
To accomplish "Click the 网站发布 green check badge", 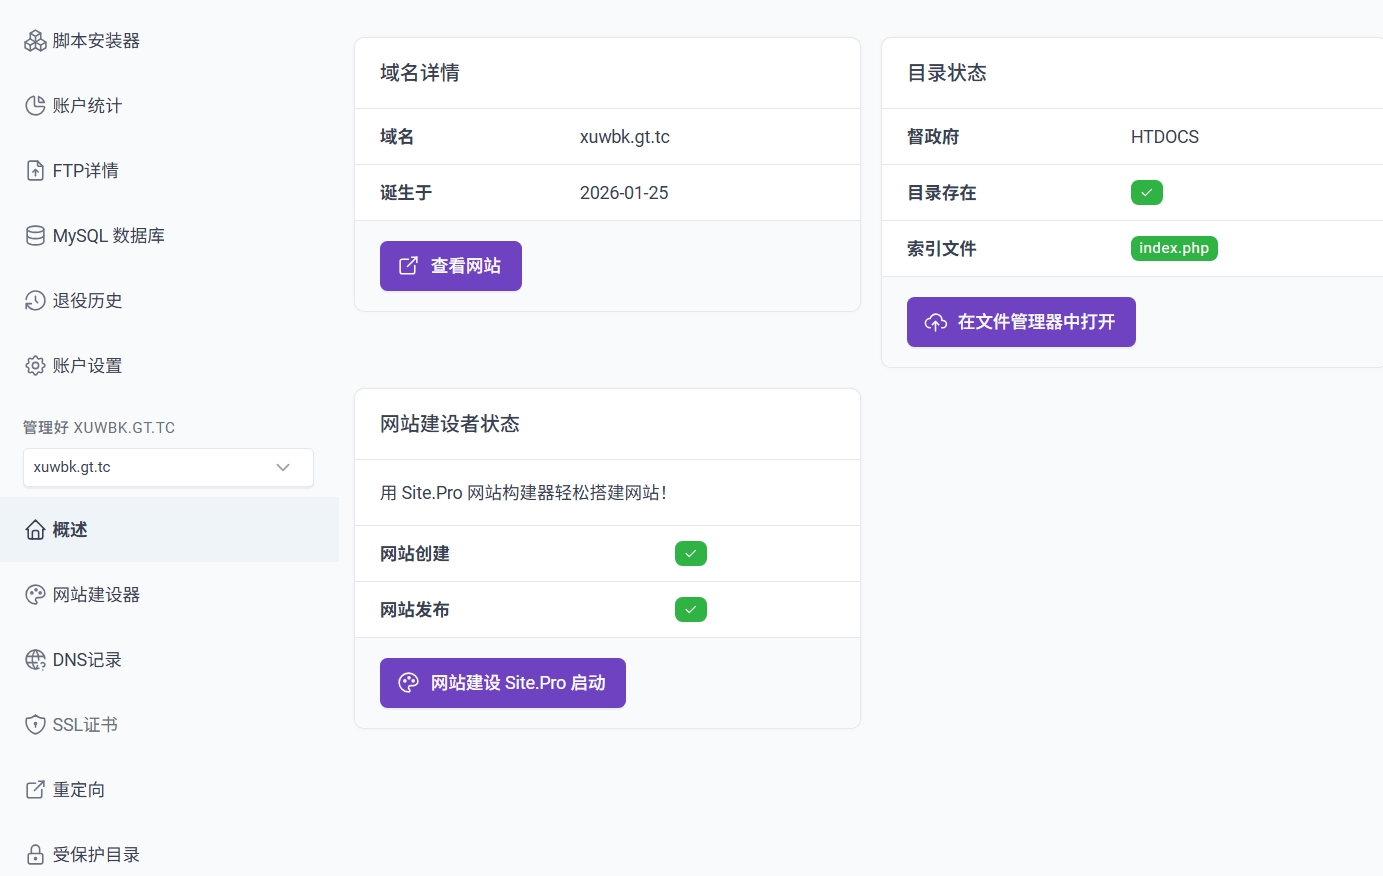I will (x=690, y=609).
